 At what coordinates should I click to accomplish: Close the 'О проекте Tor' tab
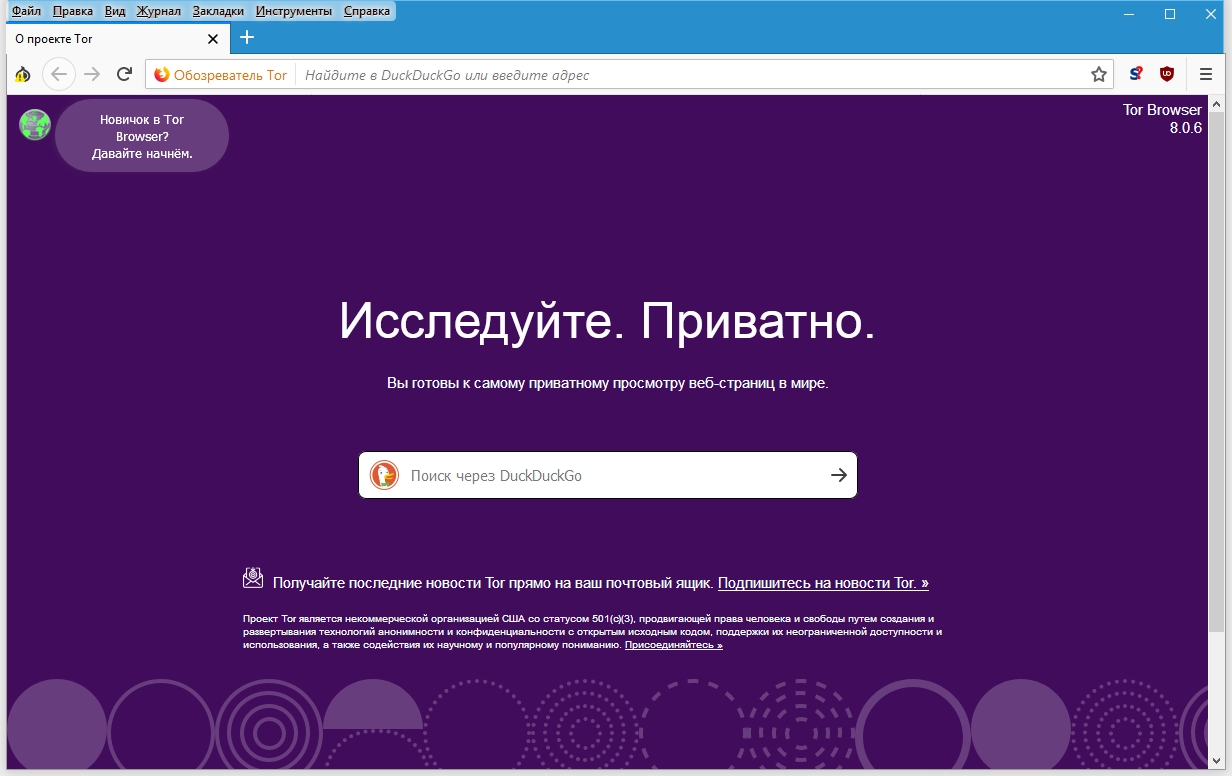(x=213, y=39)
